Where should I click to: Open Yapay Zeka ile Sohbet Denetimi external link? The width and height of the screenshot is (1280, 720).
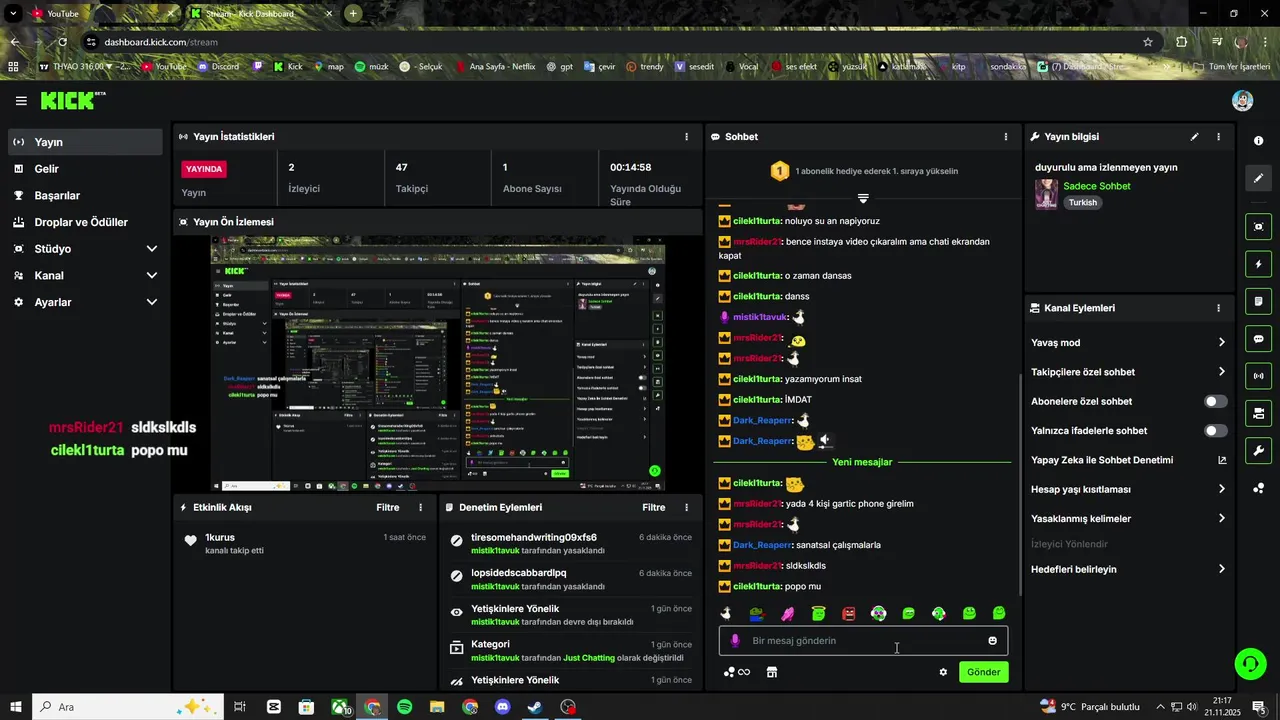(1221, 460)
